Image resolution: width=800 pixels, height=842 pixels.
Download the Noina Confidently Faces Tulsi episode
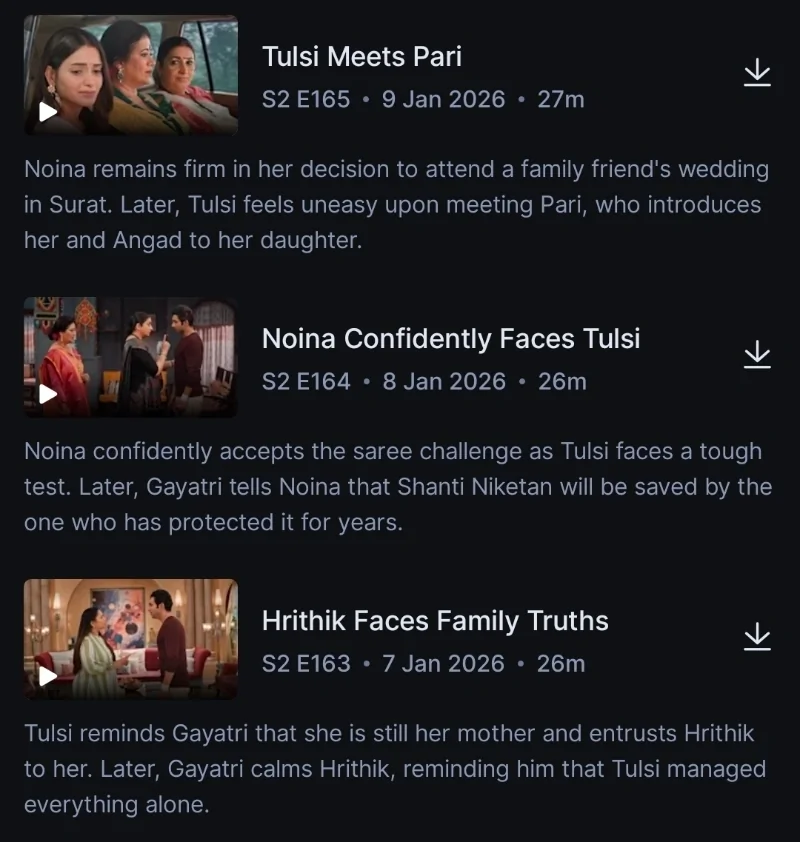click(x=757, y=355)
